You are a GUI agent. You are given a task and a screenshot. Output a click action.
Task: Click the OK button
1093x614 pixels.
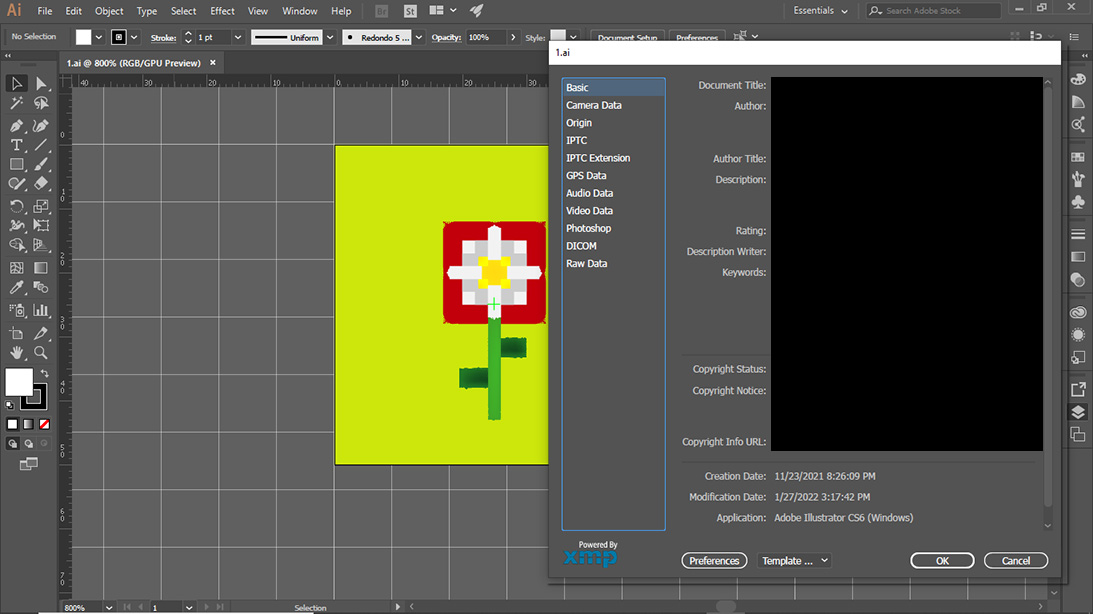click(941, 561)
